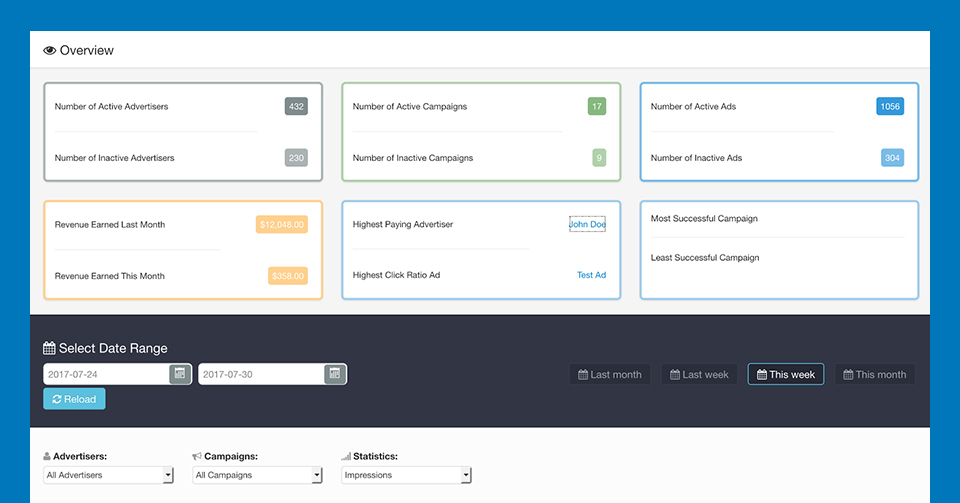Click the 230 inactive advertisers badge
The image size is (960, 503).
click(x=296, y=158)
